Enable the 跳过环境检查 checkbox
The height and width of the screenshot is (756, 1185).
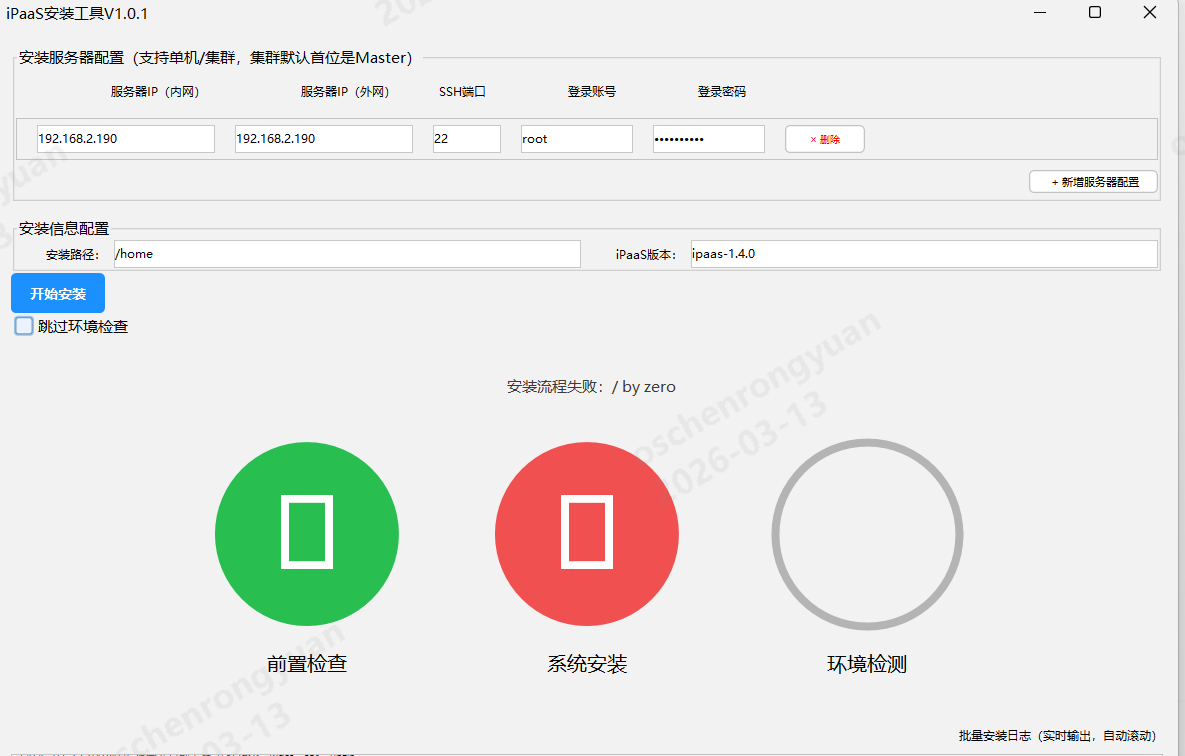click(22, 326)
